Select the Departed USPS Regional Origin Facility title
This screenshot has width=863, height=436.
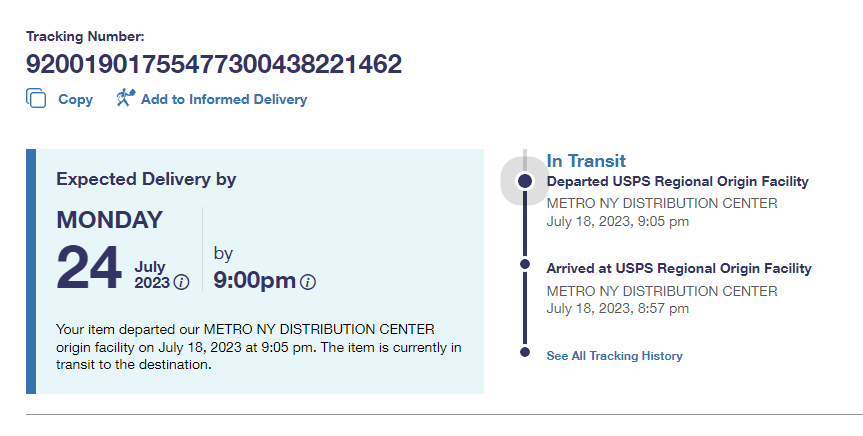click(677, 182)
